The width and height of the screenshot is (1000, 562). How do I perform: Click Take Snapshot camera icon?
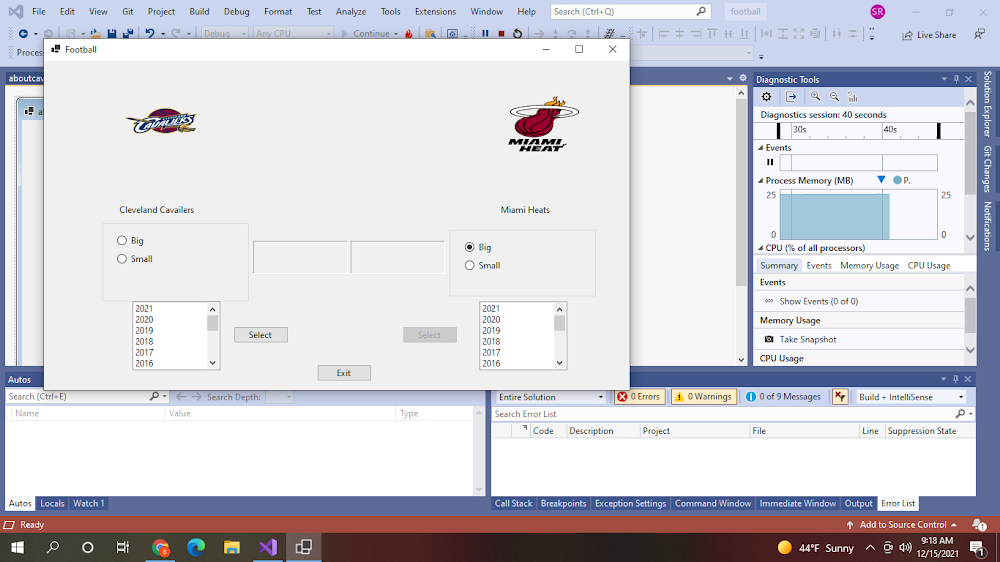[769, 339]
